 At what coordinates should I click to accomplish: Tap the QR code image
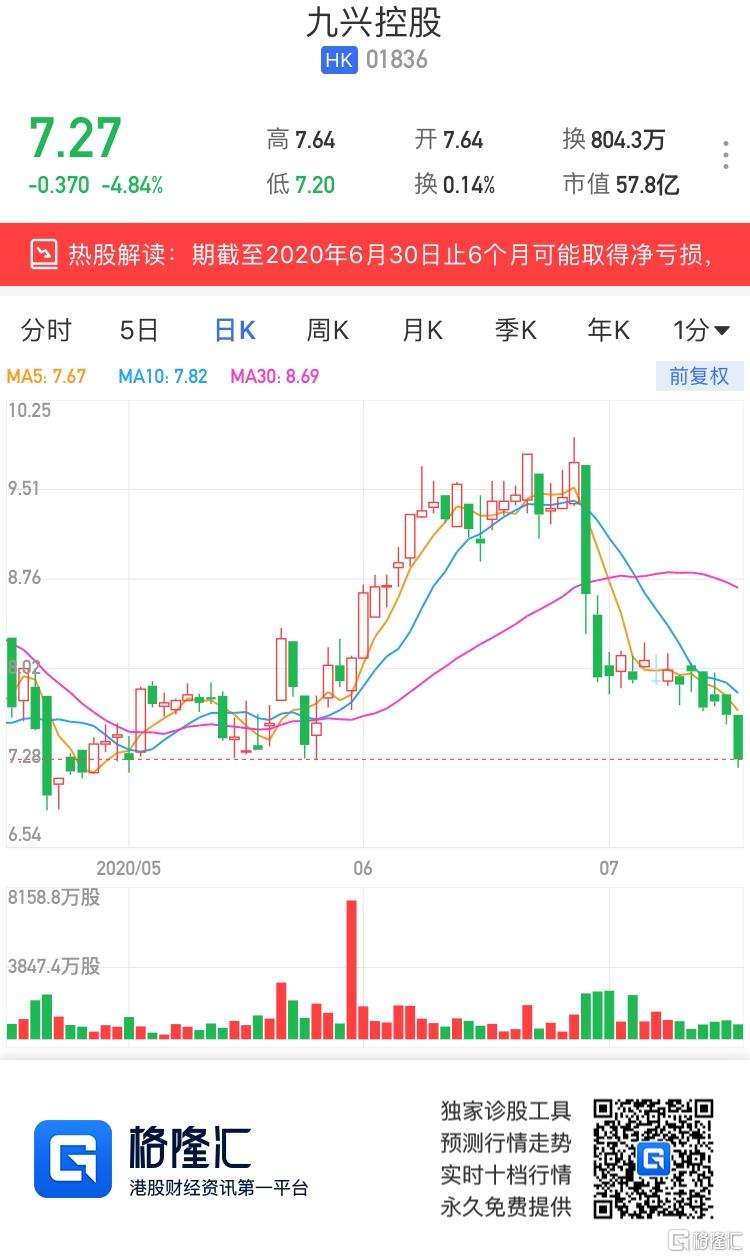[x=653, y=1158]
